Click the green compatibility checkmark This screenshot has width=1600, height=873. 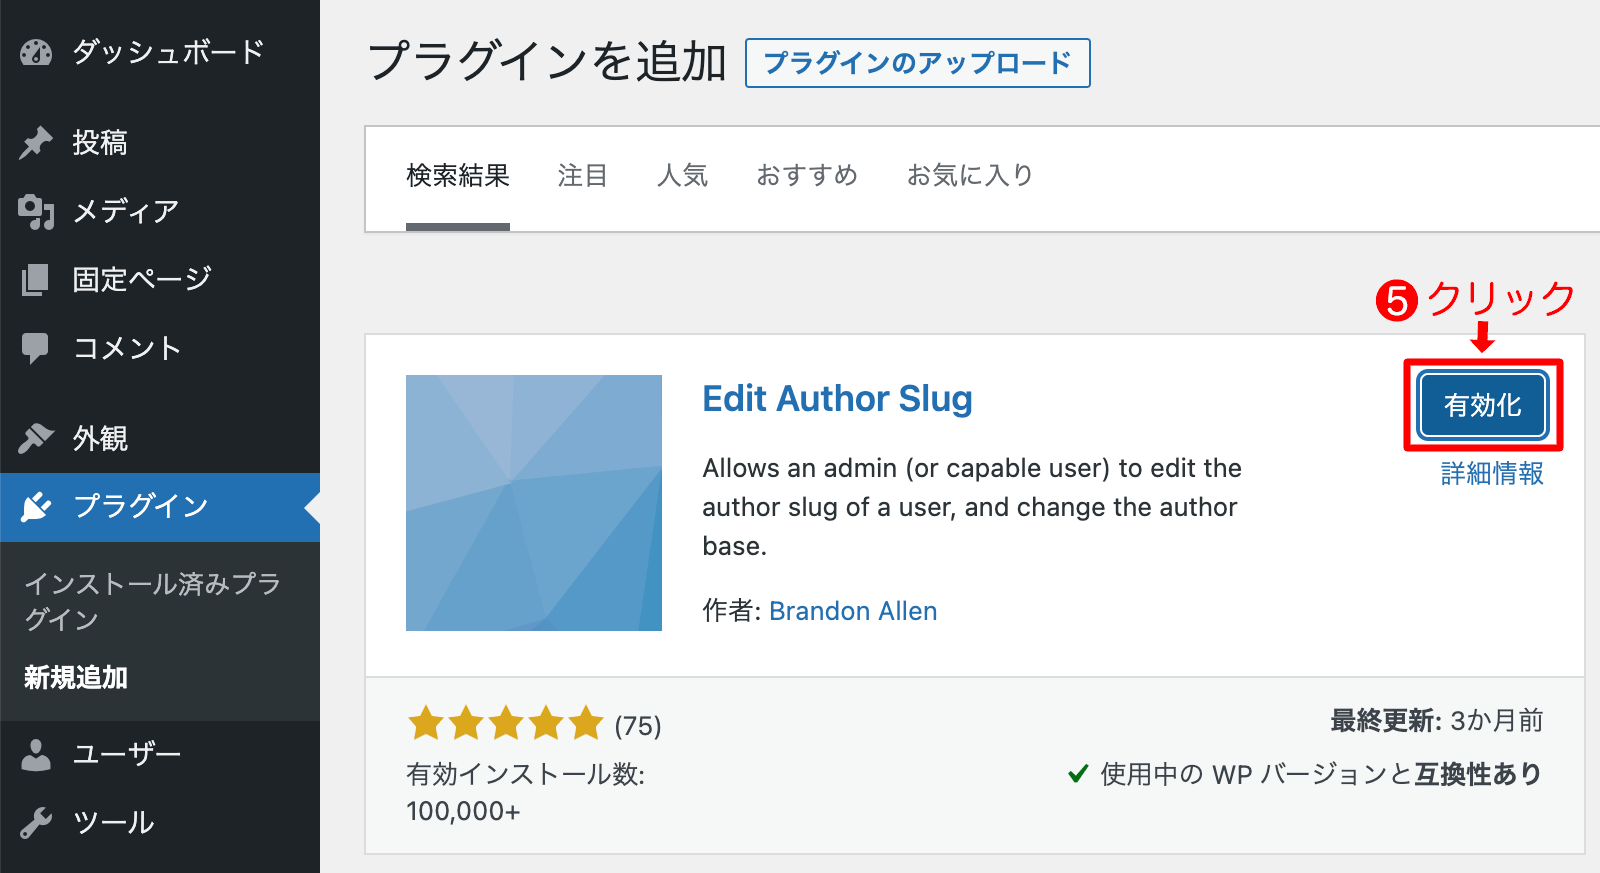[x=1078, y=773]
